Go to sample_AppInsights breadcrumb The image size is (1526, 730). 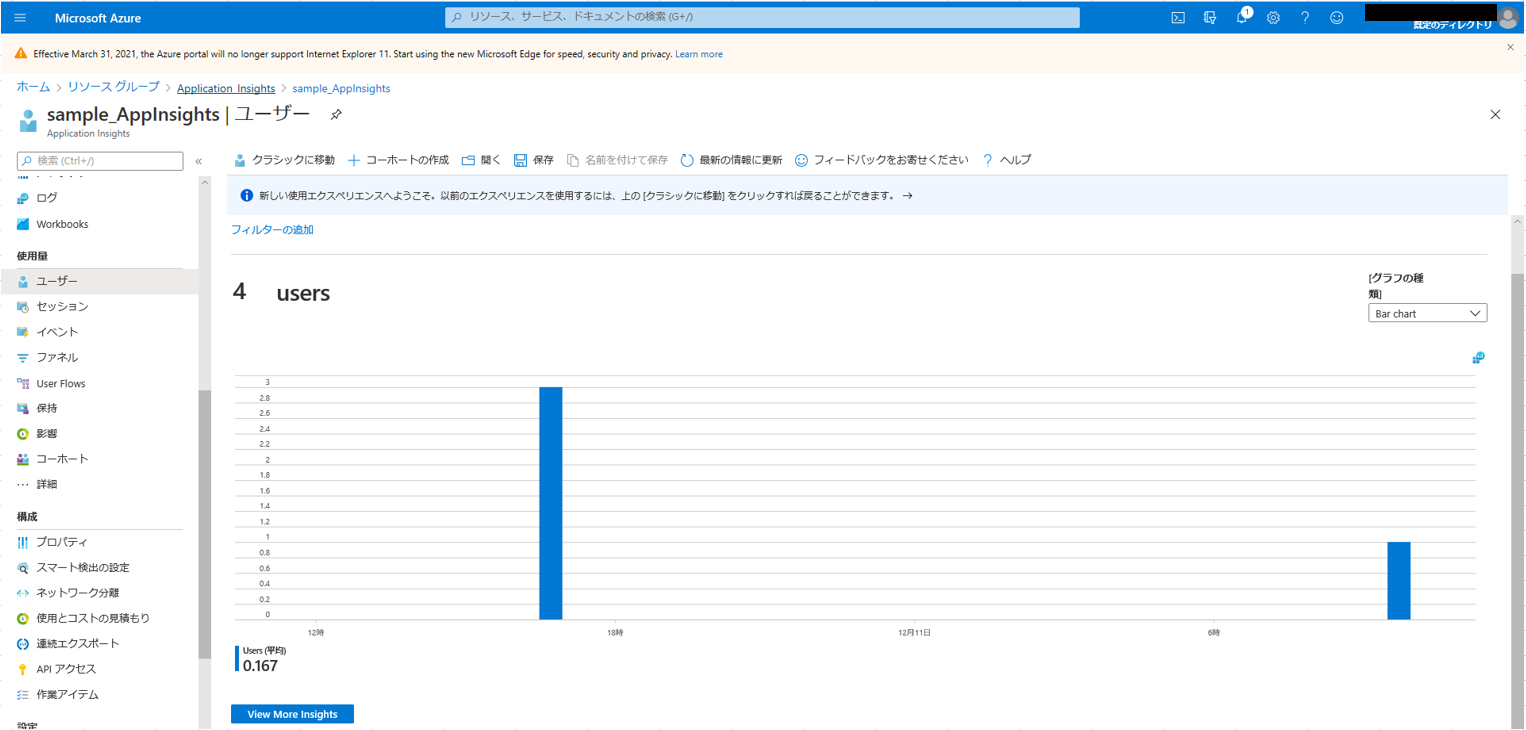tap(341, 88)
